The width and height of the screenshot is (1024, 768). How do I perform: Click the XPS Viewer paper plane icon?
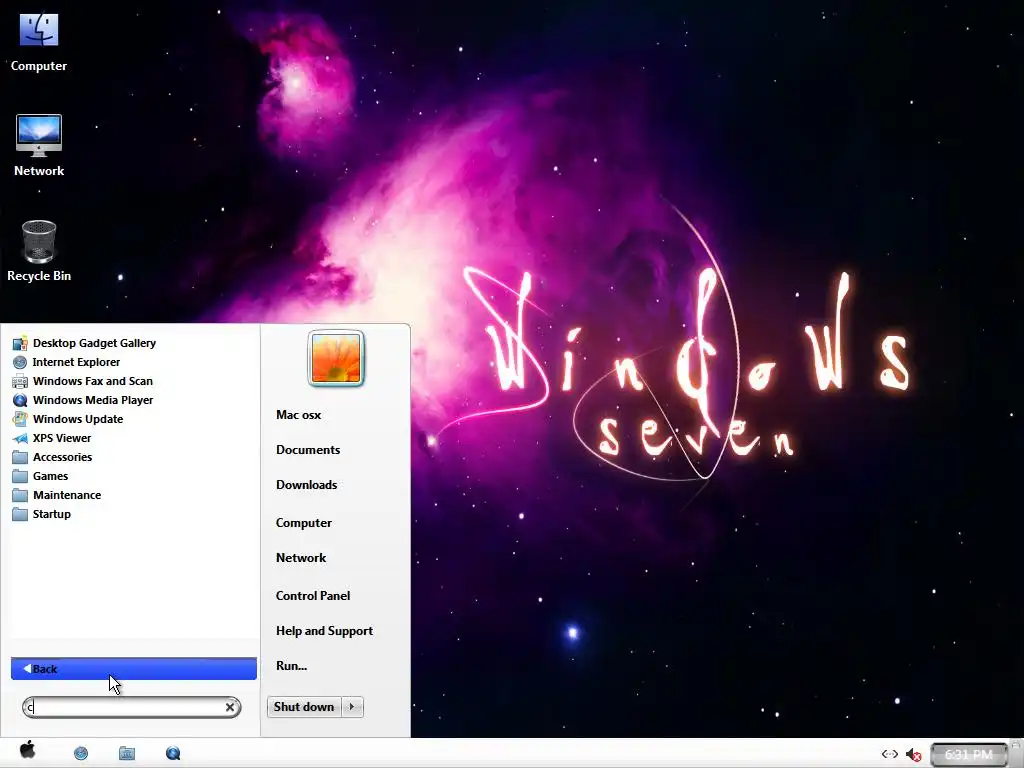[x=20, y=438]
